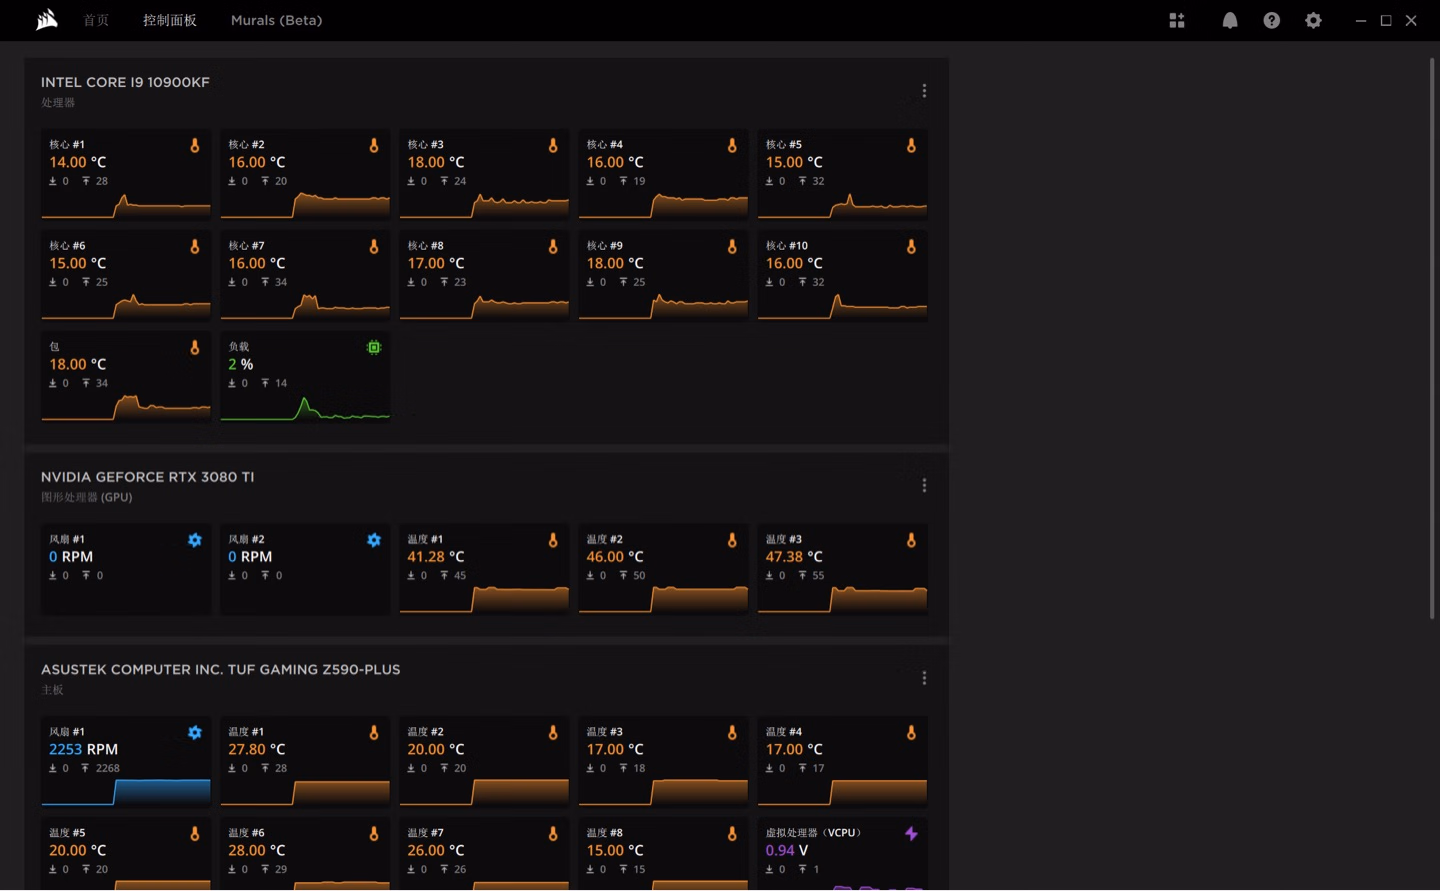This screenshot has width=1440, height=891.
Task: Open the widgets grid icon in top bar
Action: (1177, 20)
